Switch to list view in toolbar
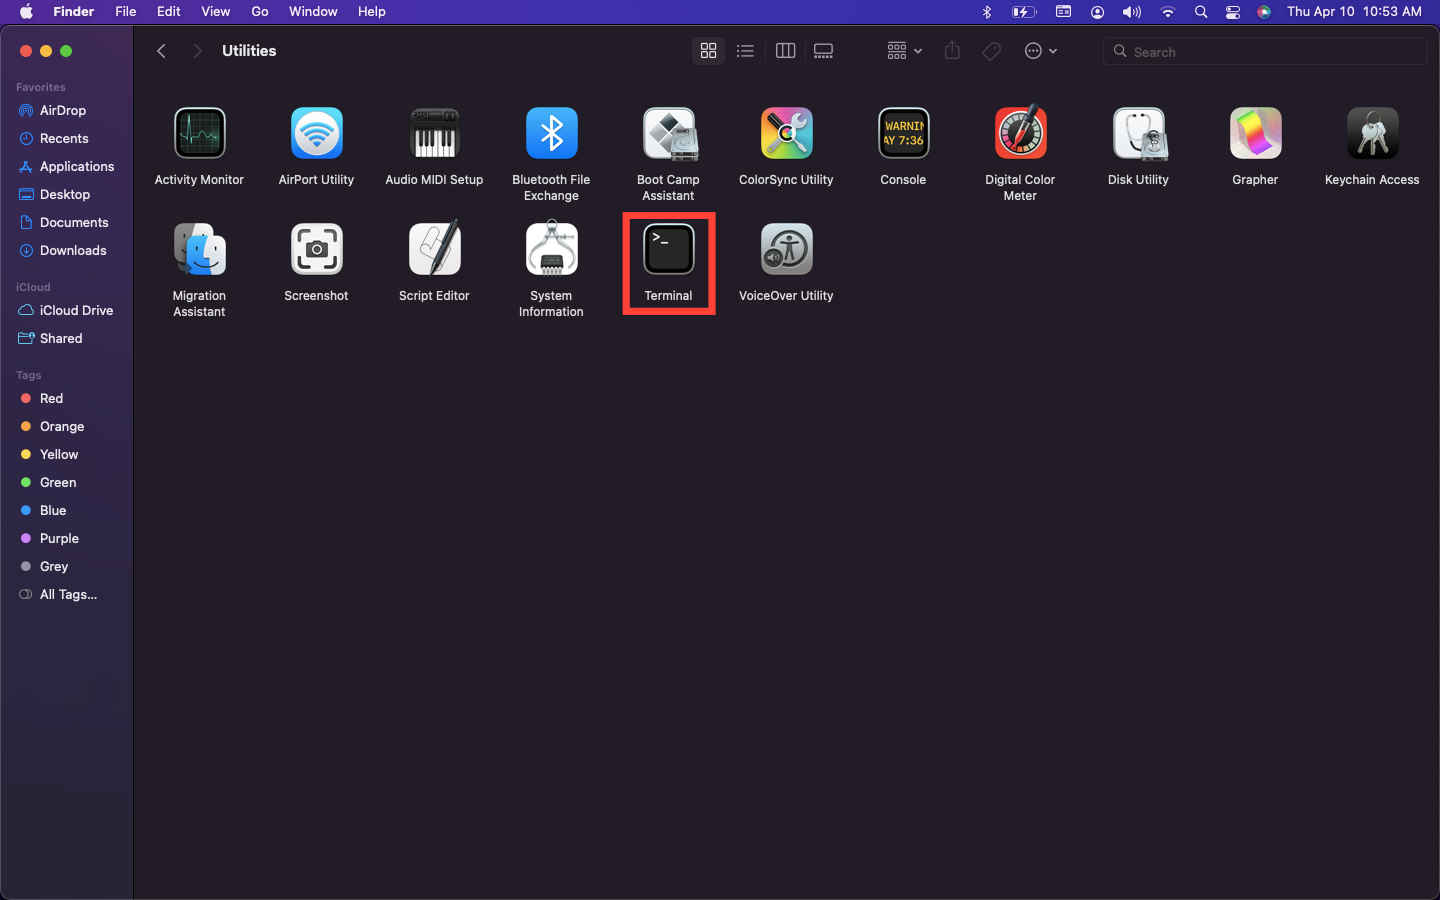 point(745,51)
